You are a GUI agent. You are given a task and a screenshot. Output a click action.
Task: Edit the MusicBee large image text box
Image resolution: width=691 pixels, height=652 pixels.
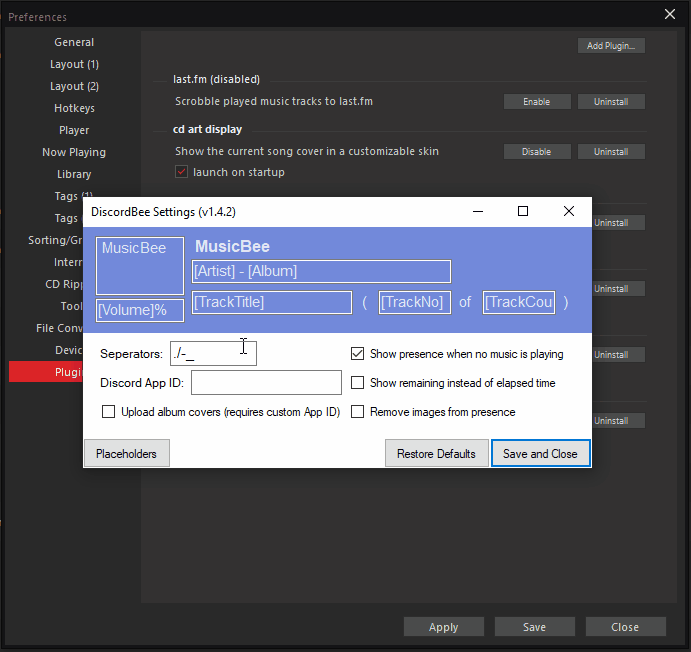tap(140, 266)
